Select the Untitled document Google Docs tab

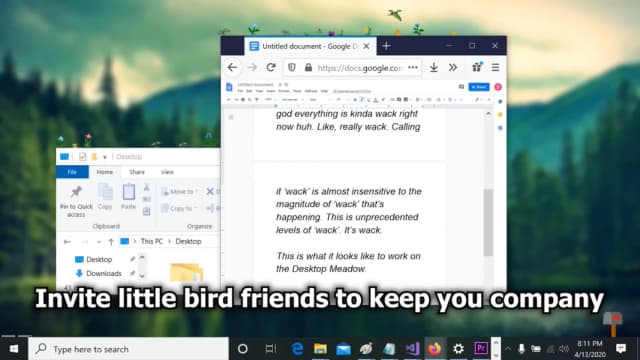(310, 46)
